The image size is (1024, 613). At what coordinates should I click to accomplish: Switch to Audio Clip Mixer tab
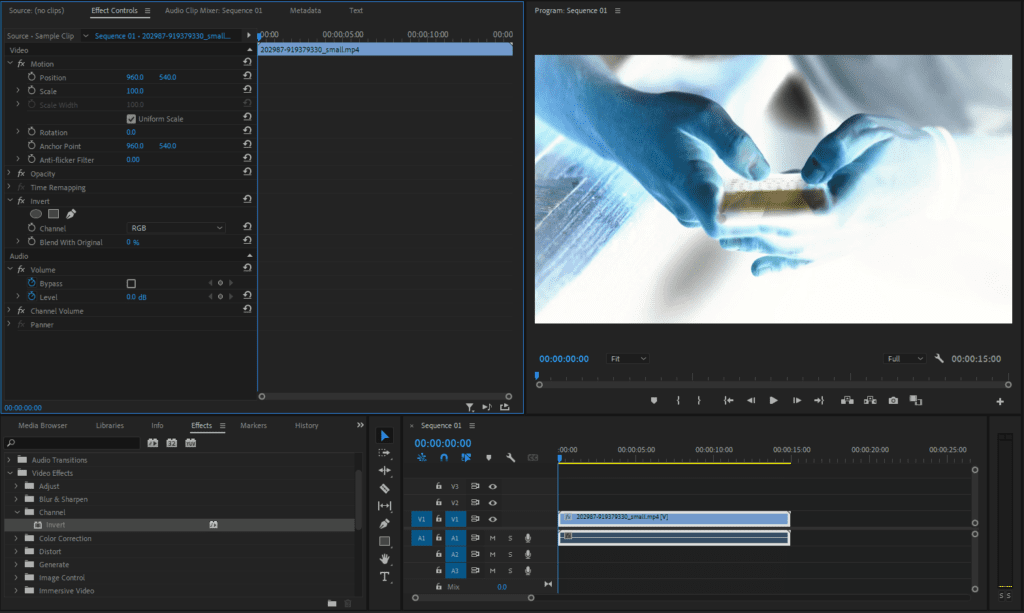click(214, 10)
